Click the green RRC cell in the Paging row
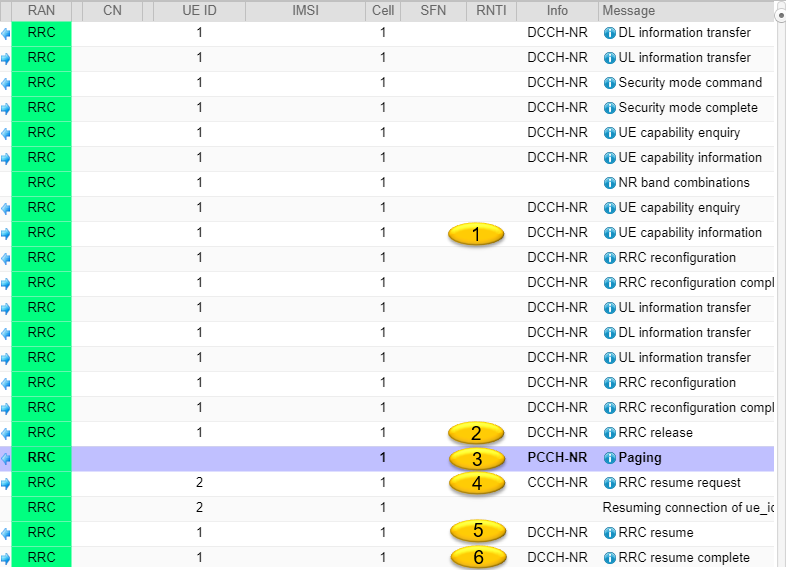Screen dimensions: 786x570 point(42,458)
